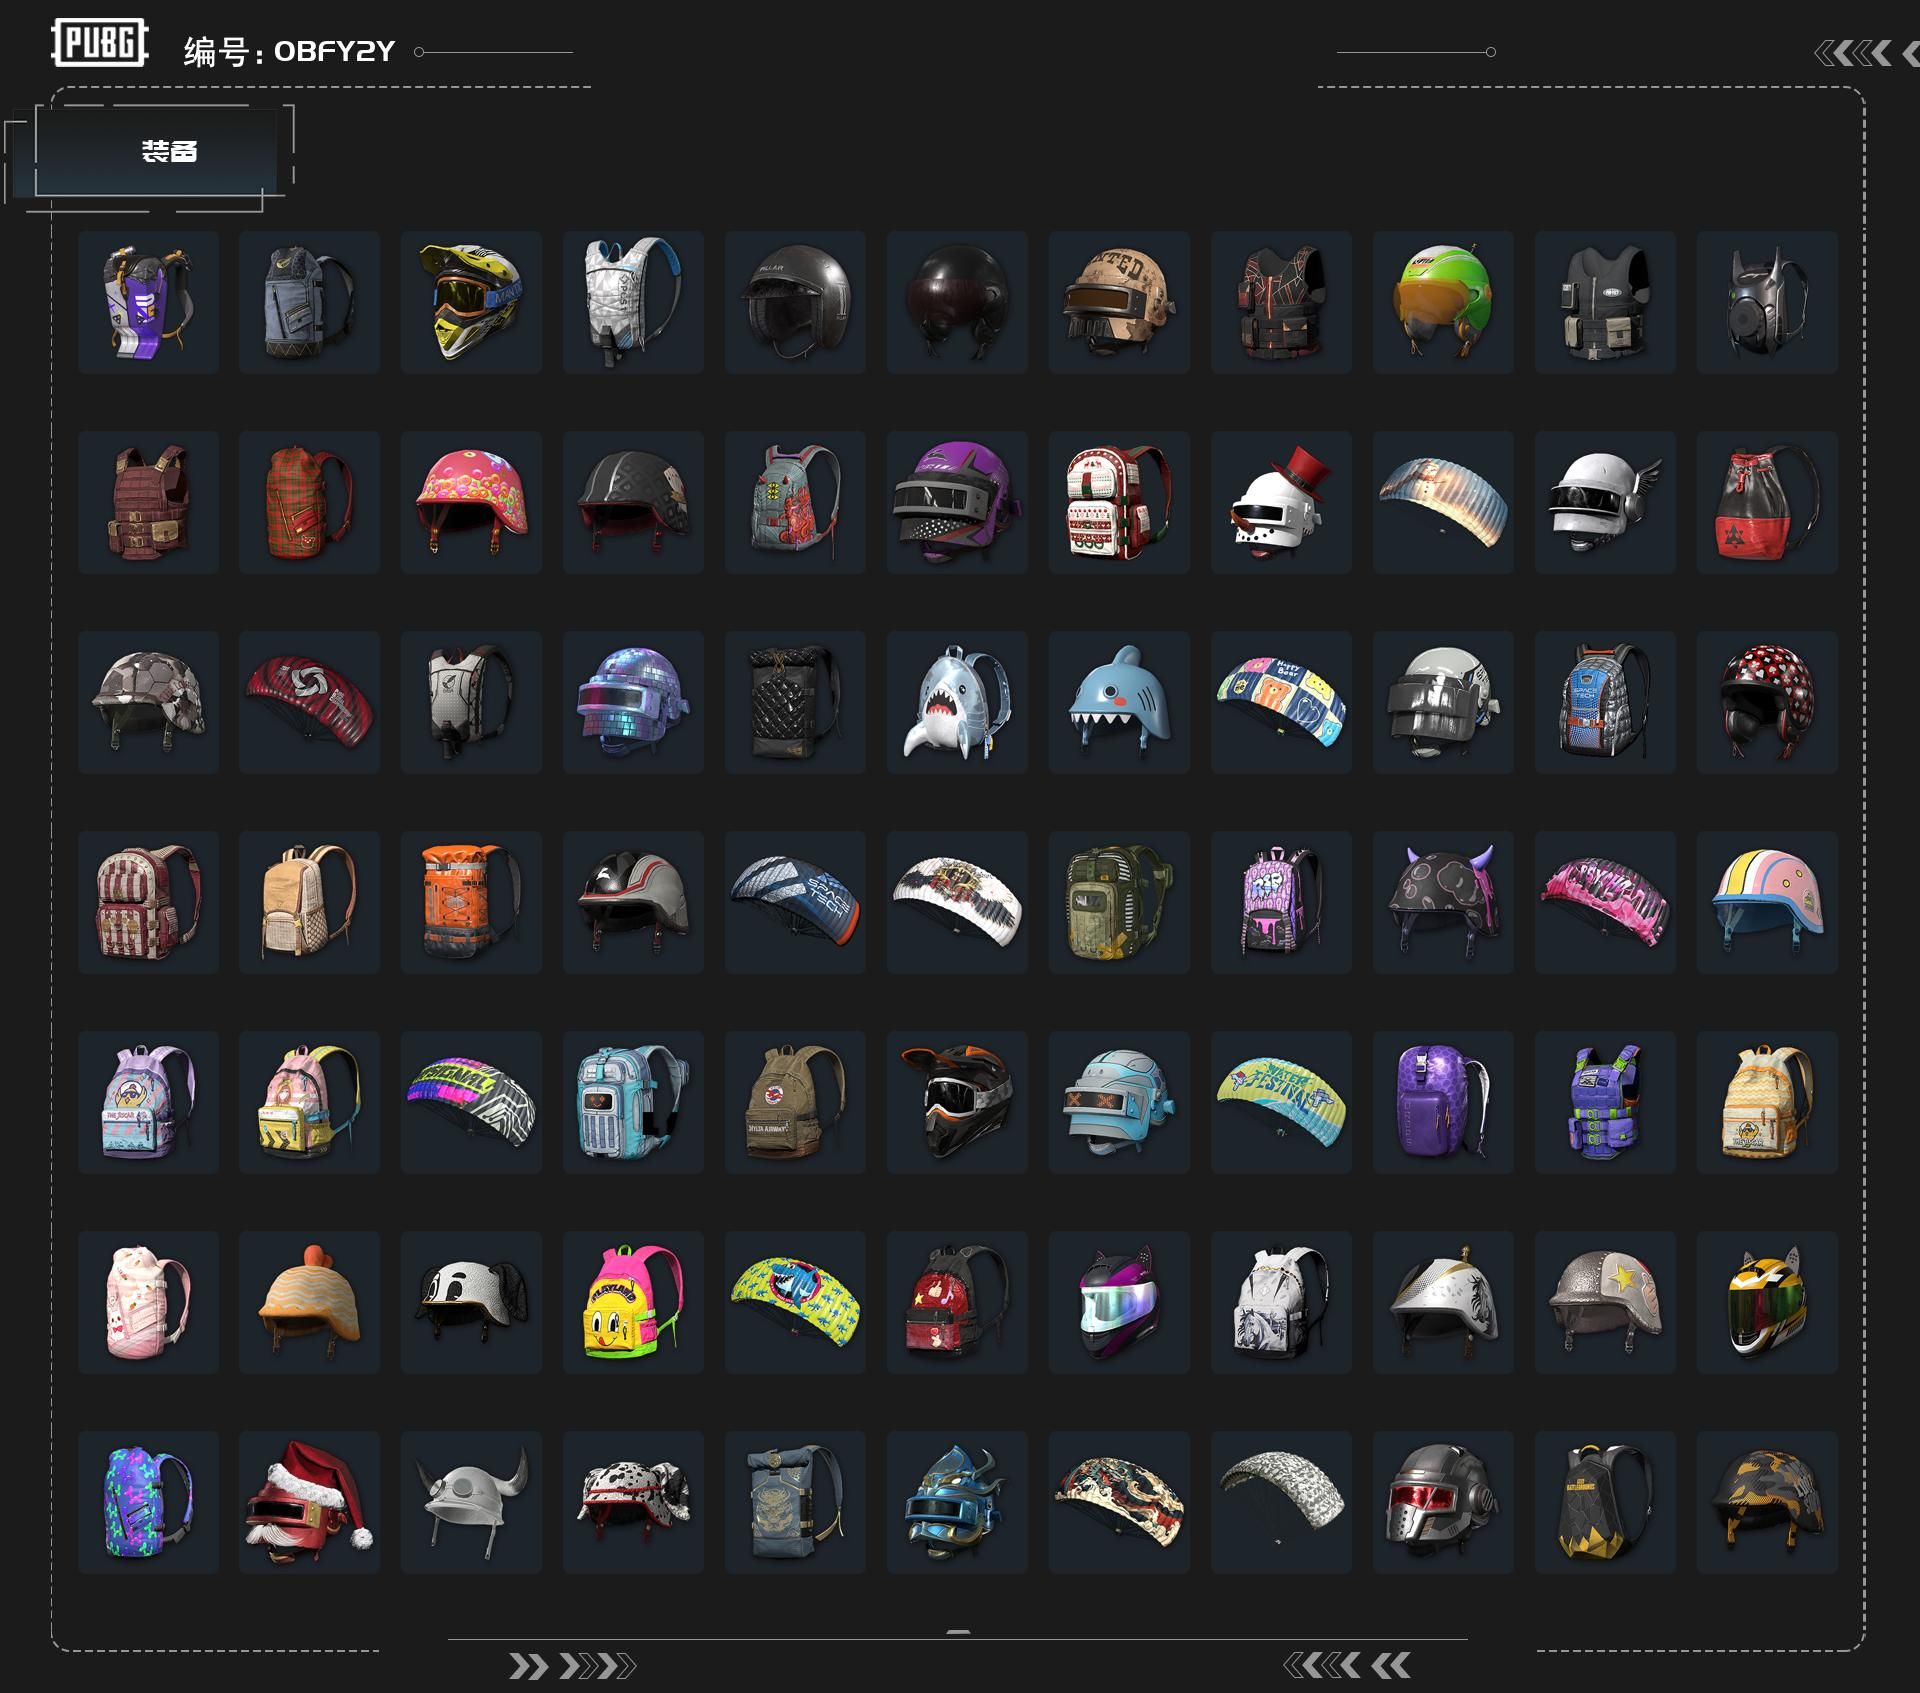Select the blue shark hat helmet

1119,701
